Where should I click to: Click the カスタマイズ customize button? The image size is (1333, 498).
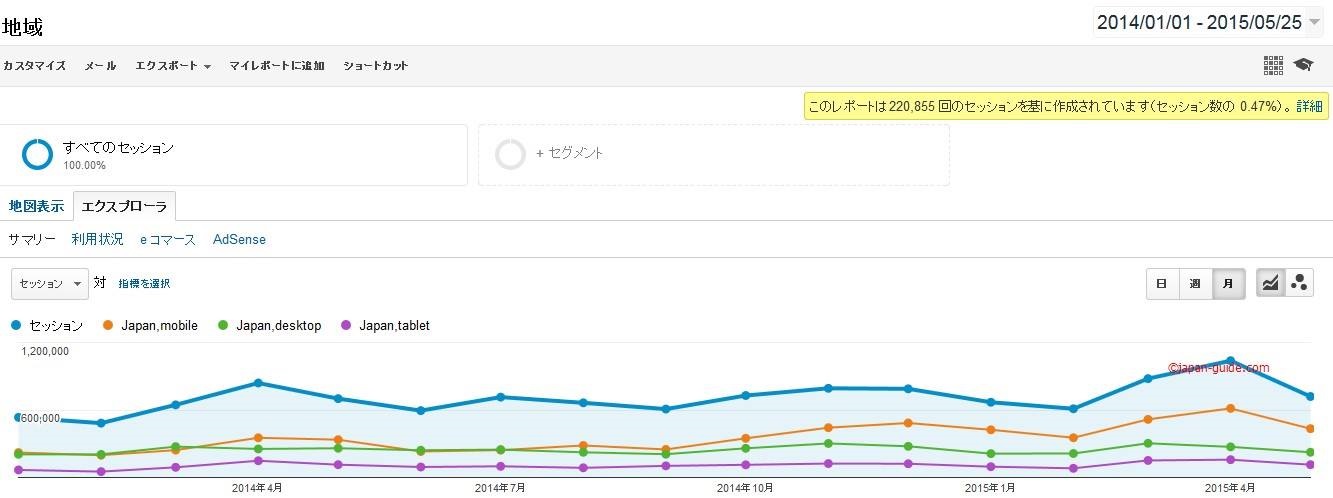(34, 66)
